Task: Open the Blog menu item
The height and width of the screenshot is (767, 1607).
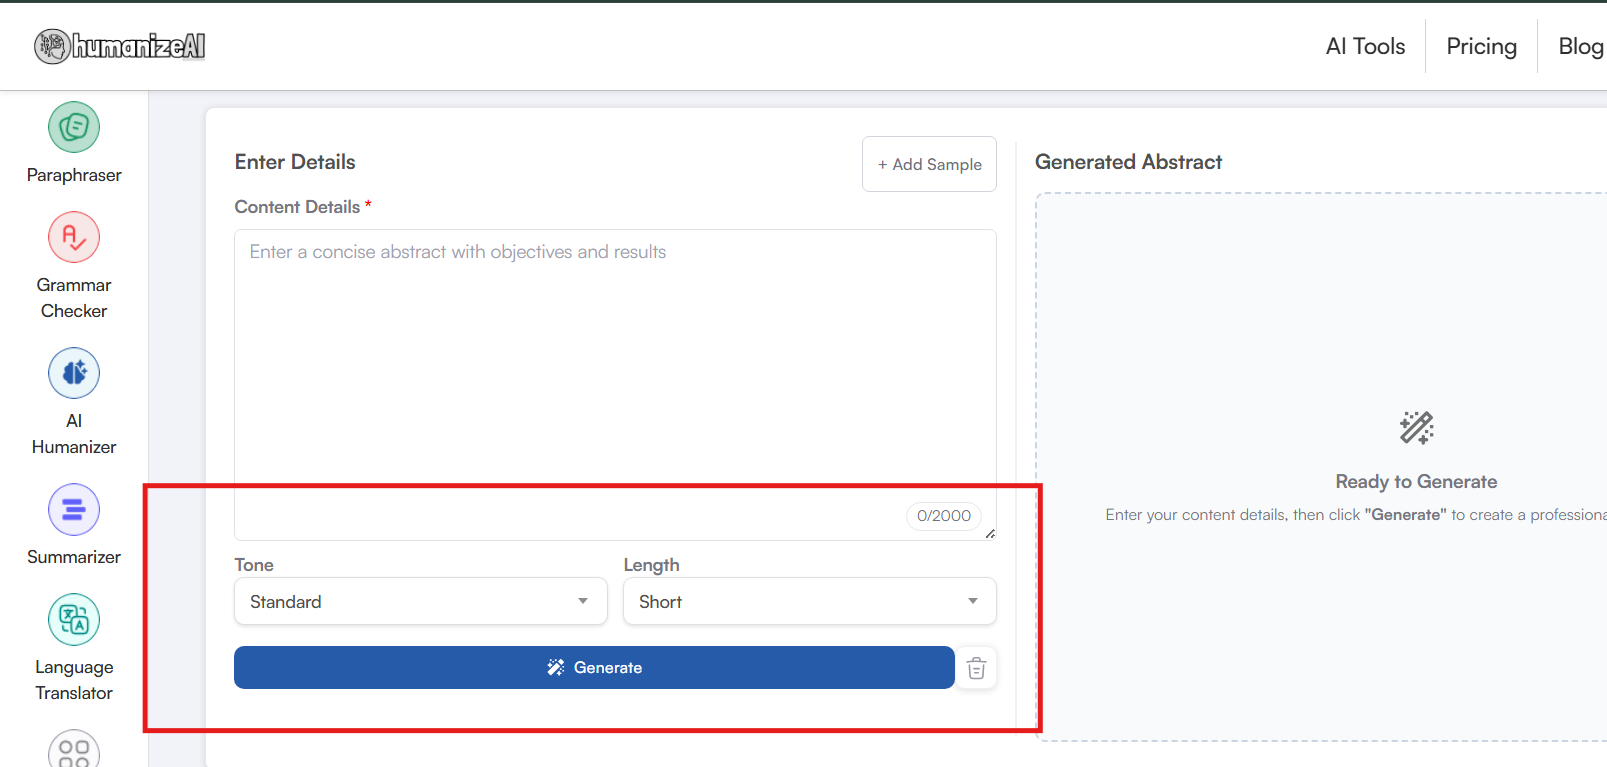Action: (x=1580, y=46)
